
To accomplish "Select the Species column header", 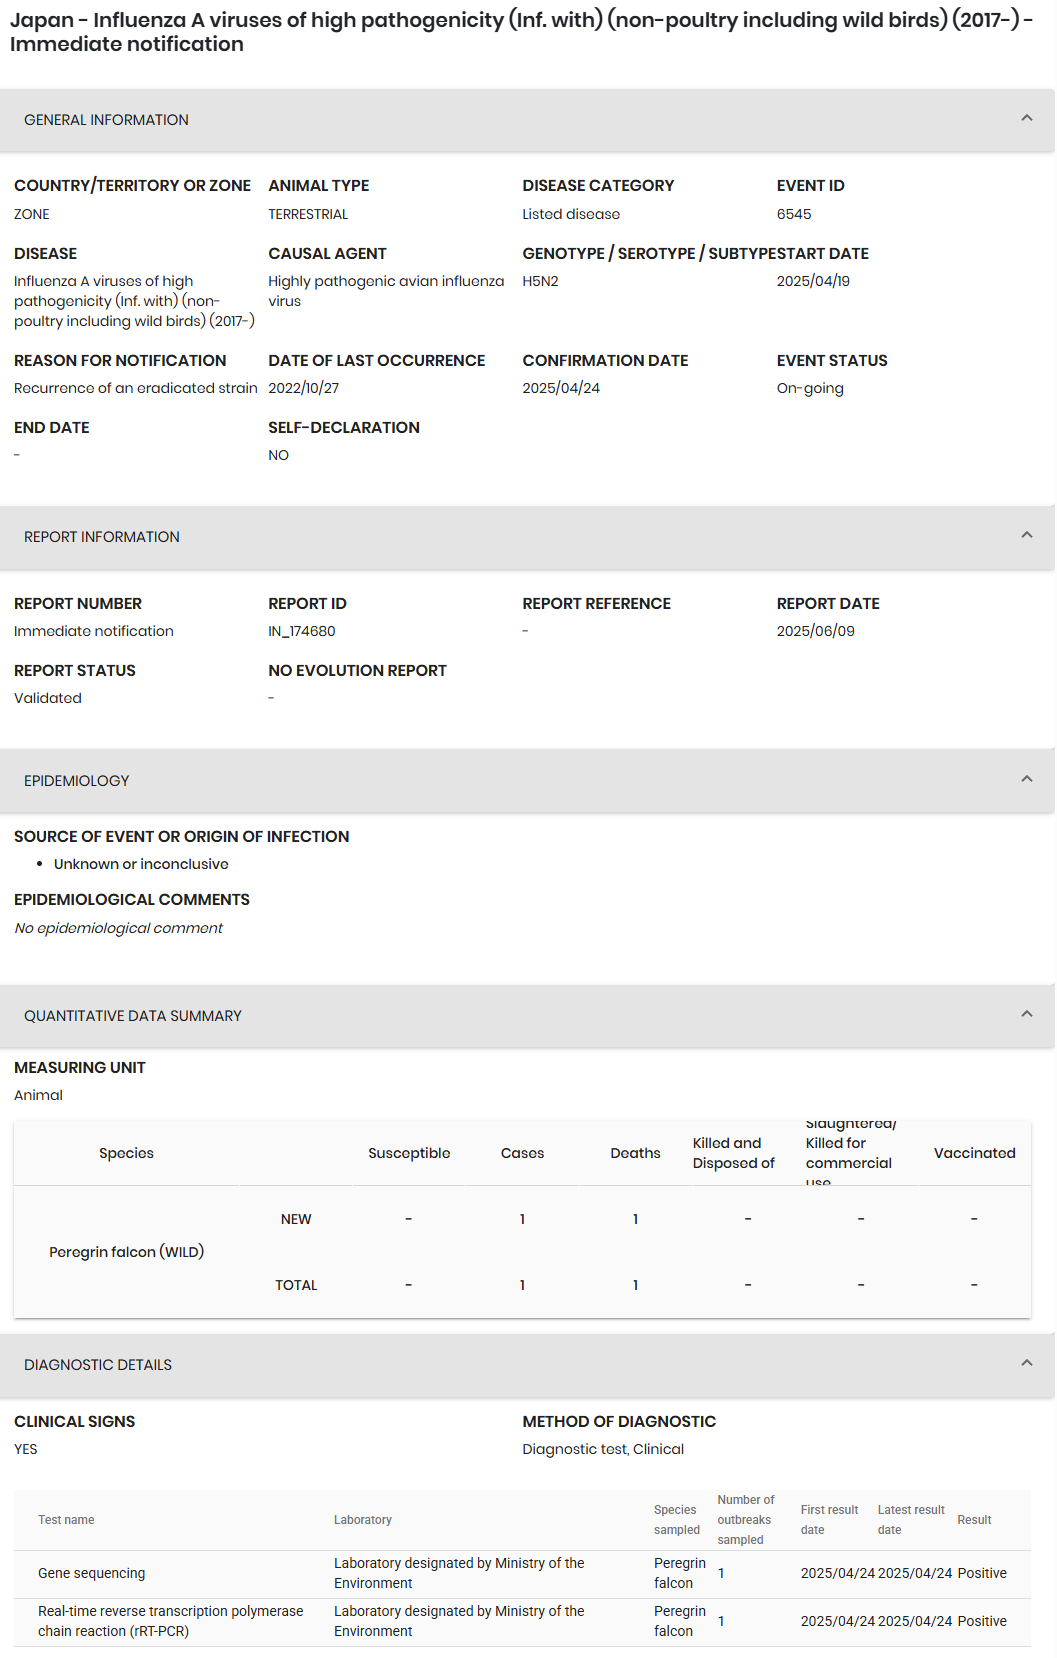I will click(126, 1153).
